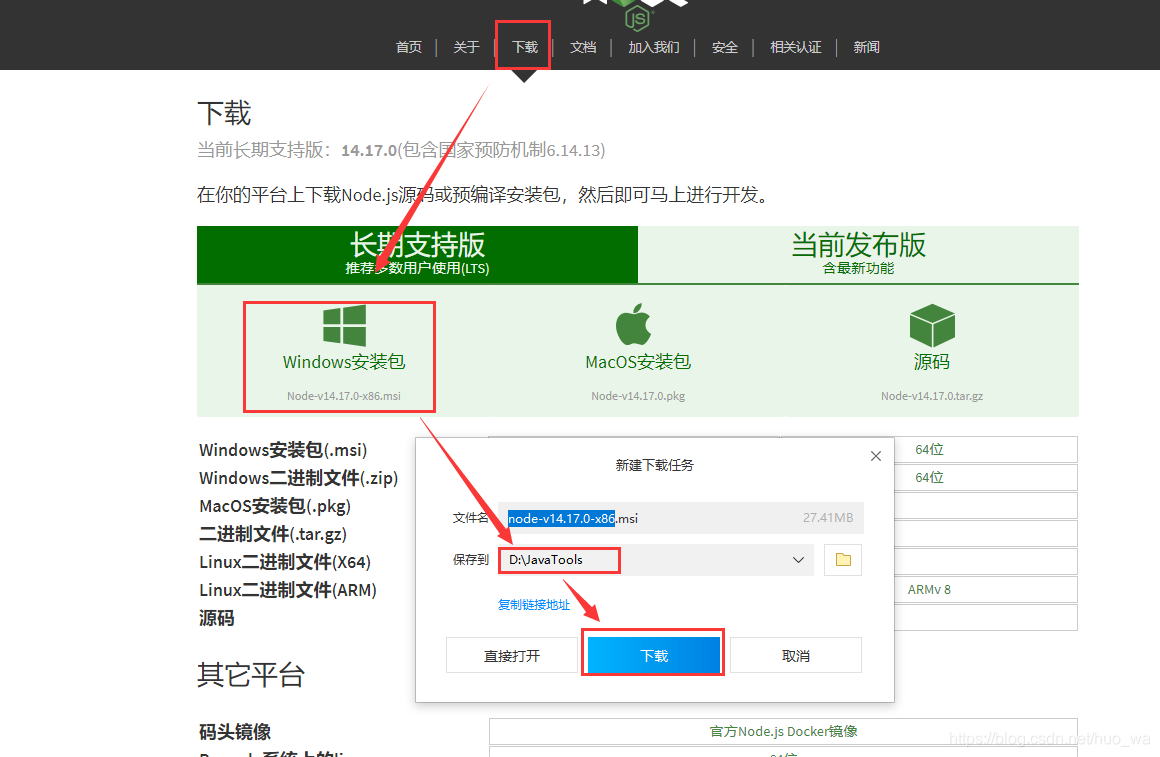The height and width of the screenshot is (757, 1160).
Task: Click the Linux二进制文件(ARM) row label
Action: [288, 590]
